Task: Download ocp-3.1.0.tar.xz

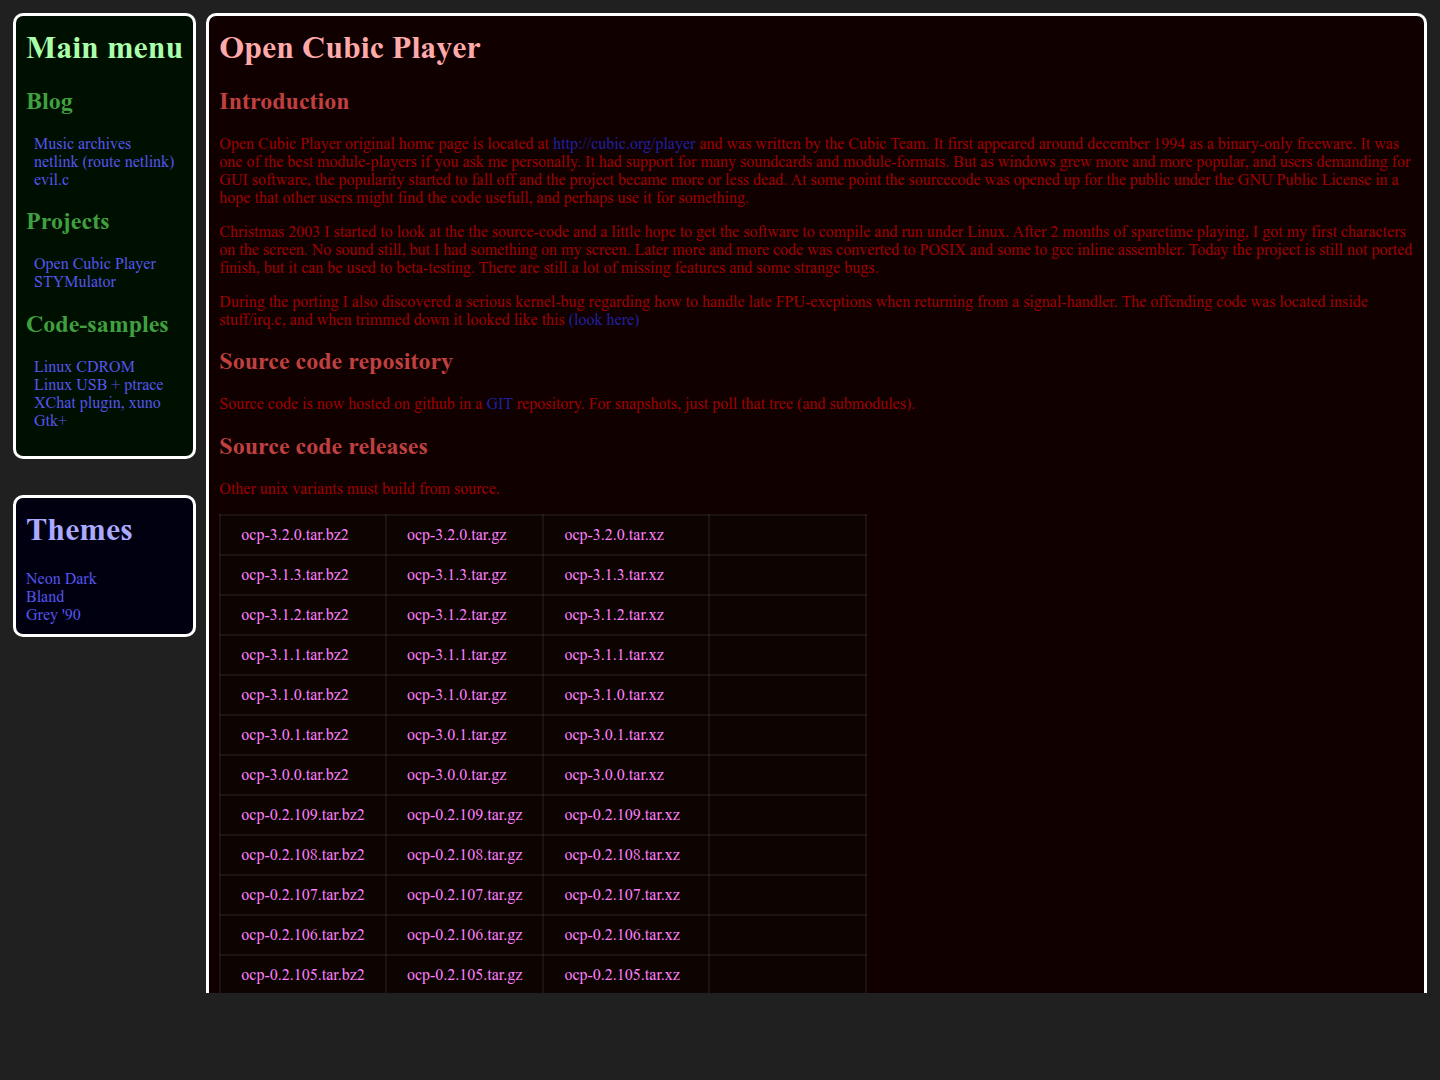Action: pos(614,695)
